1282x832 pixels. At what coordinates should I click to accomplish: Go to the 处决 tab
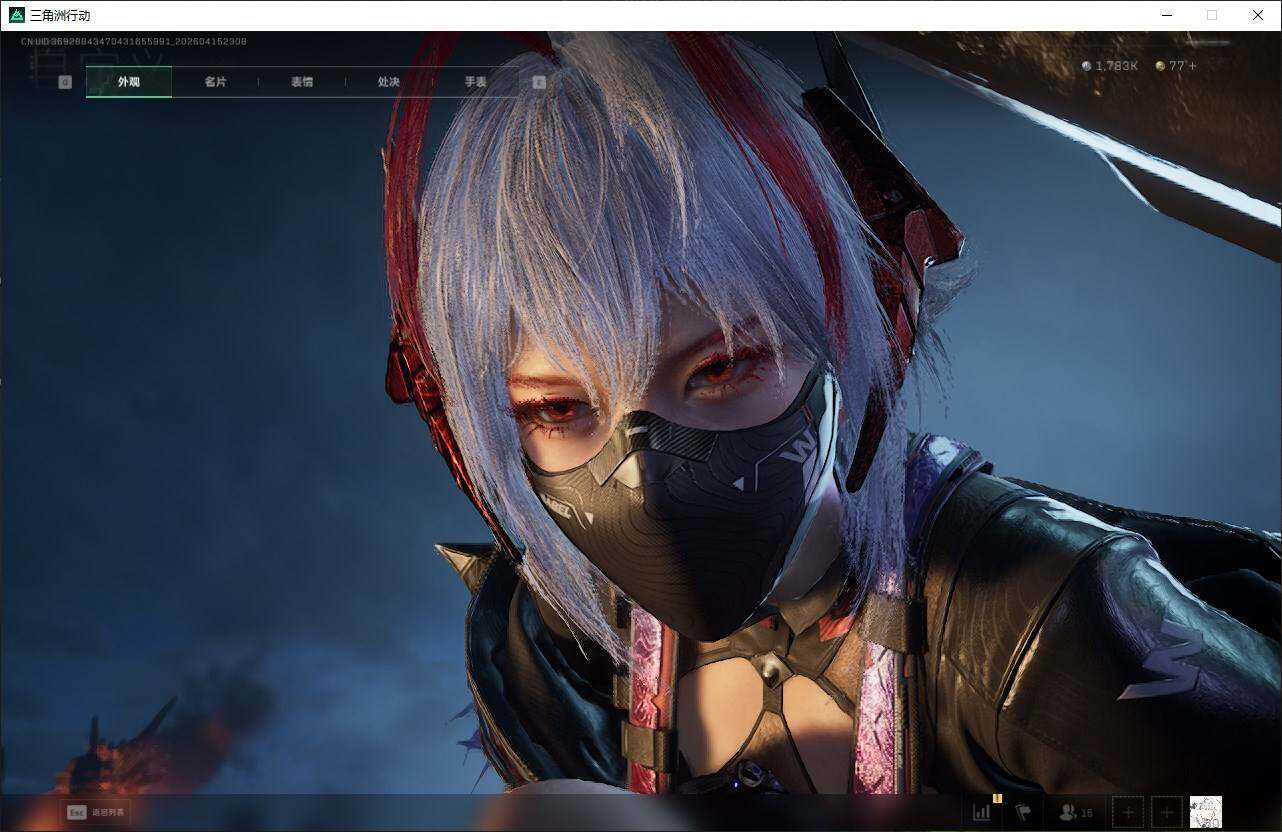pos(389,82)
